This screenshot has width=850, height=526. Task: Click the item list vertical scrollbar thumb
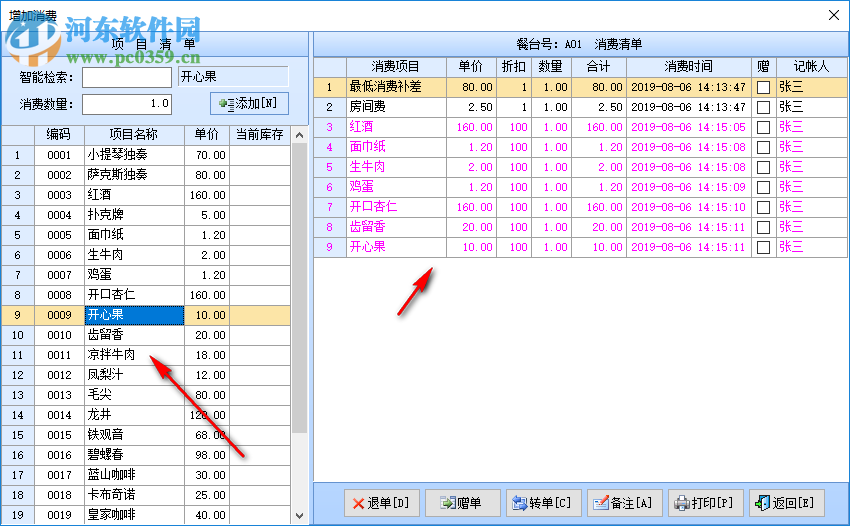point(299,287)
